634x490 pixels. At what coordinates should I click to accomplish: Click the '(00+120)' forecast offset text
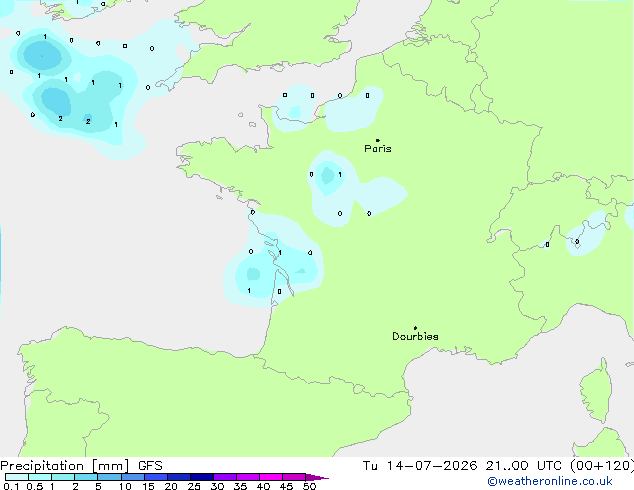[x=602, y=466]
